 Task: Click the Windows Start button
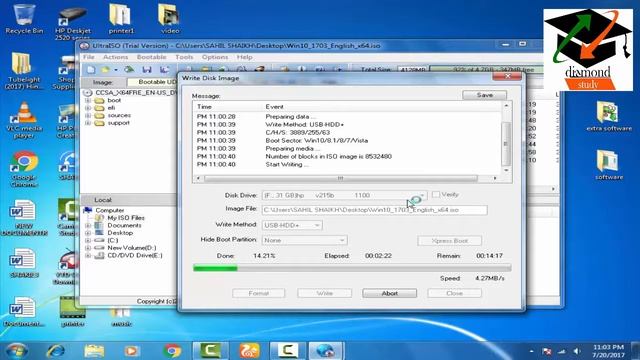[x=16, y=351]
